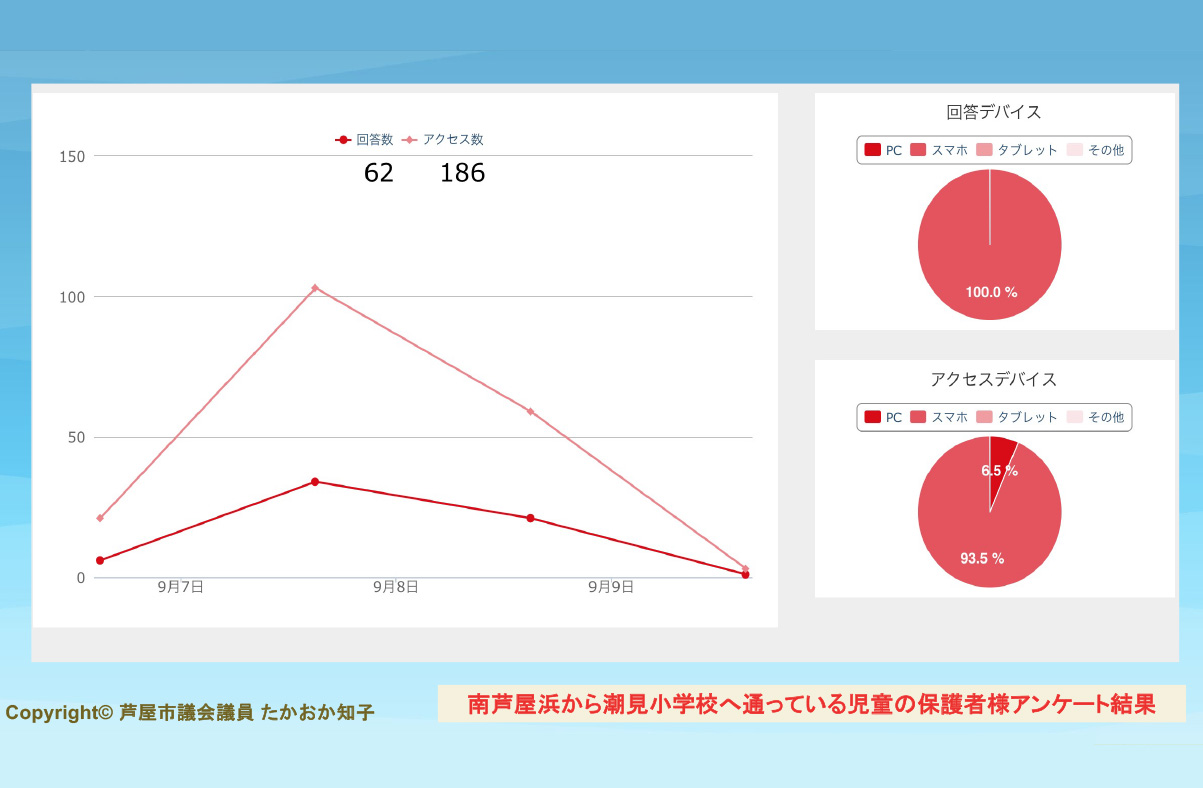Click the red 保護者様アンケート結果 caption banner
The image size is (1203, 788).
(x=812, y=704)
